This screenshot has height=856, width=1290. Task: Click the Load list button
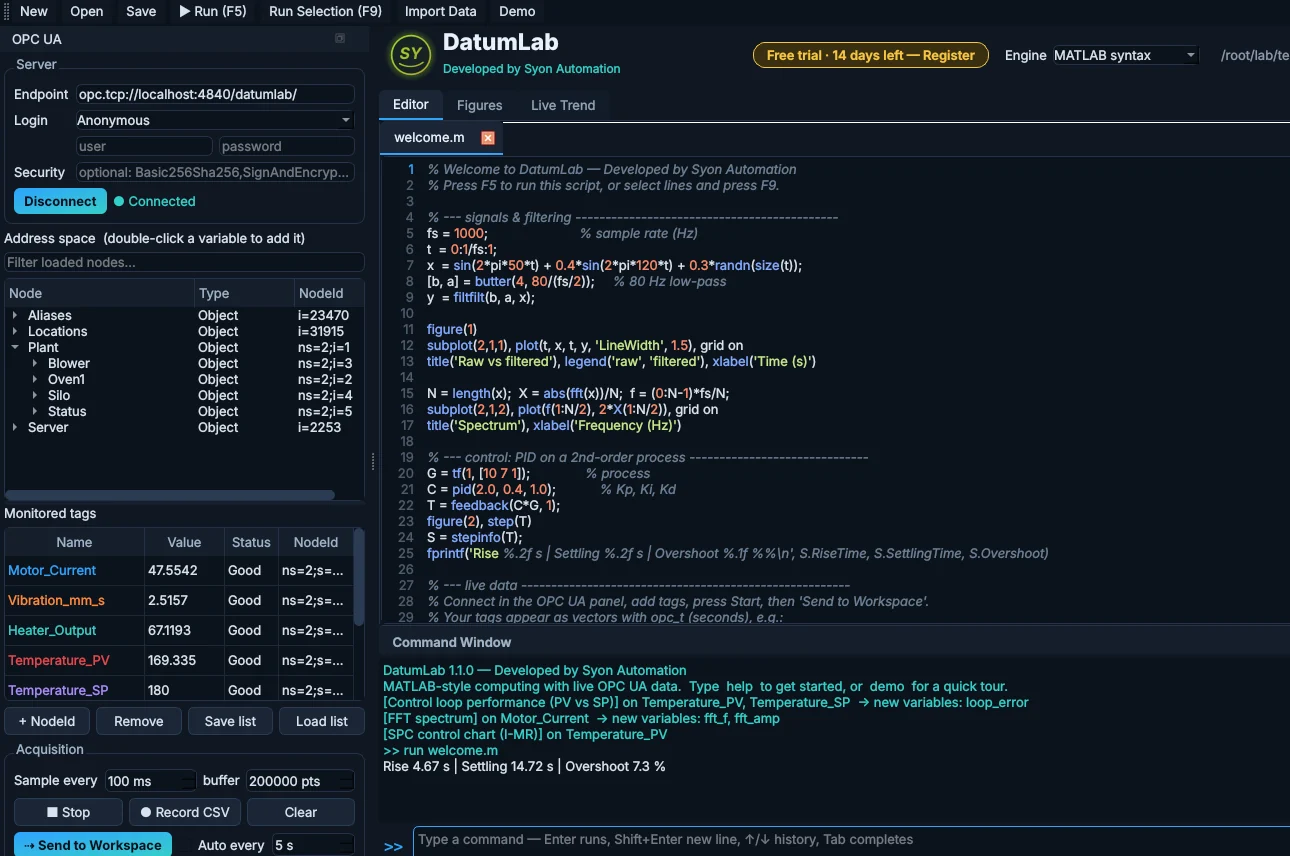coord(322,721)
